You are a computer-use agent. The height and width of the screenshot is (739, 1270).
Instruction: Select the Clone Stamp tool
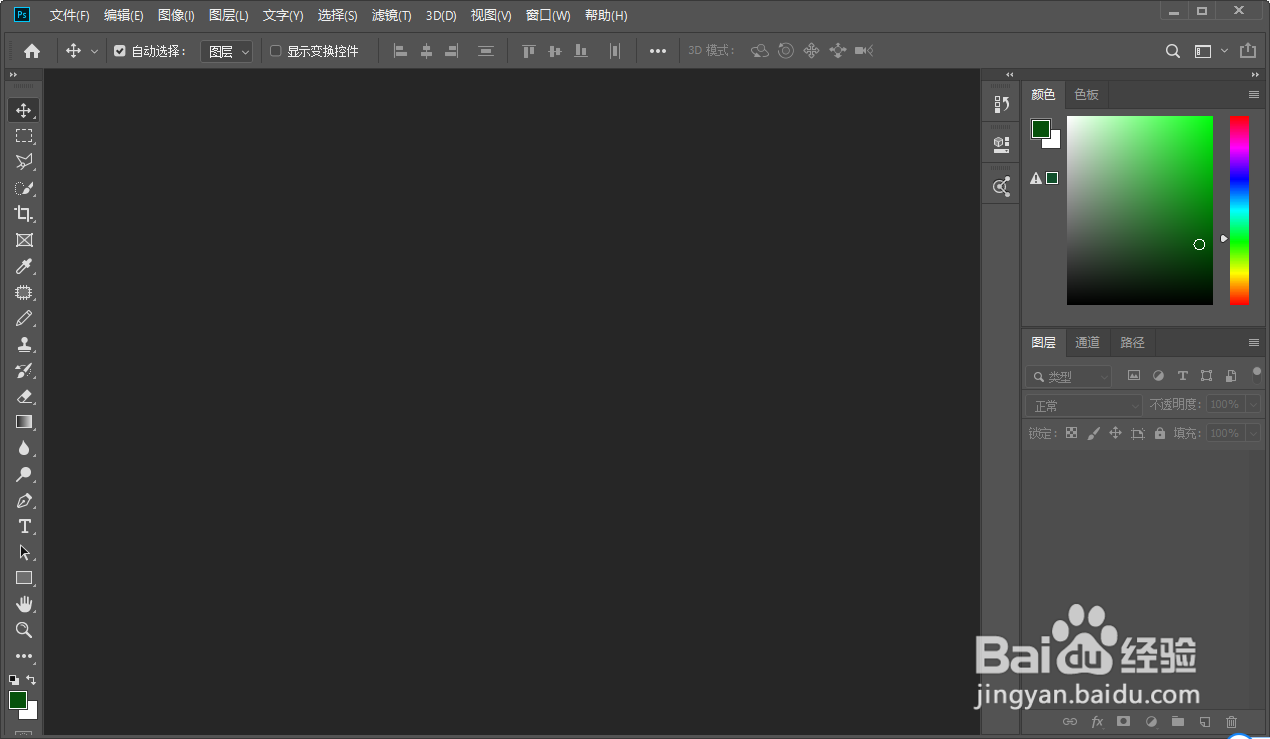pos(23,344)
